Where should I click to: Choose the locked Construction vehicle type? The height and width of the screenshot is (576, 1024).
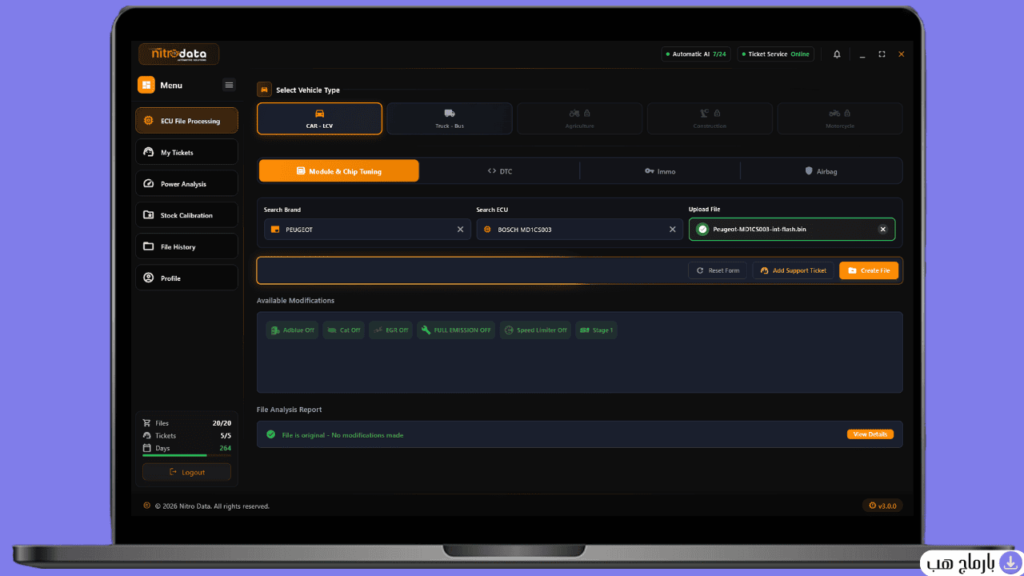tap(709, 118)
